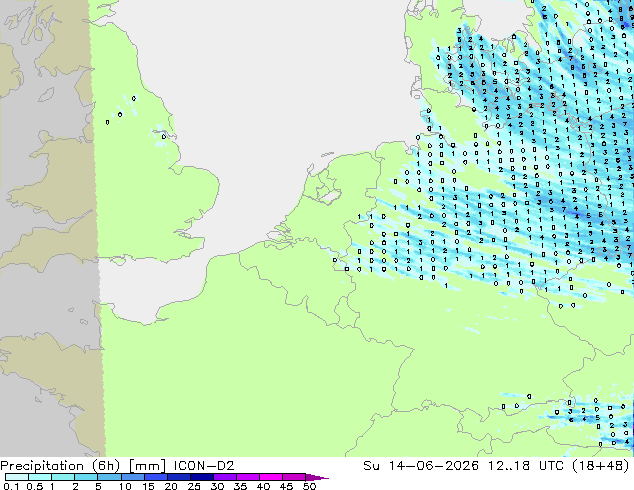Pick the 15–20 mm legend color box
634x490 pixels.
[155, 477]
